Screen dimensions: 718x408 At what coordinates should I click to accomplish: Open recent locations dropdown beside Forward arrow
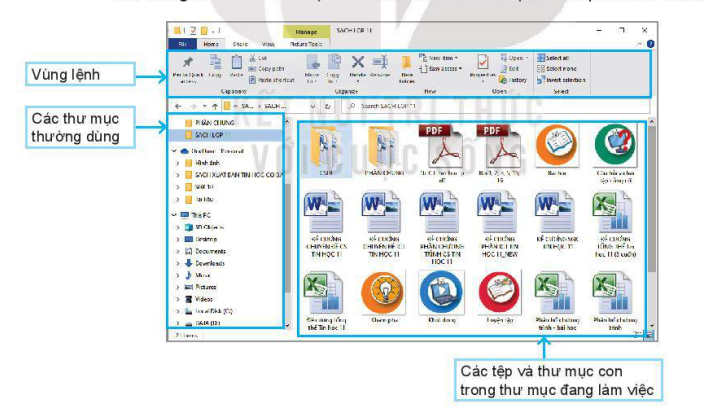[205, 106]
